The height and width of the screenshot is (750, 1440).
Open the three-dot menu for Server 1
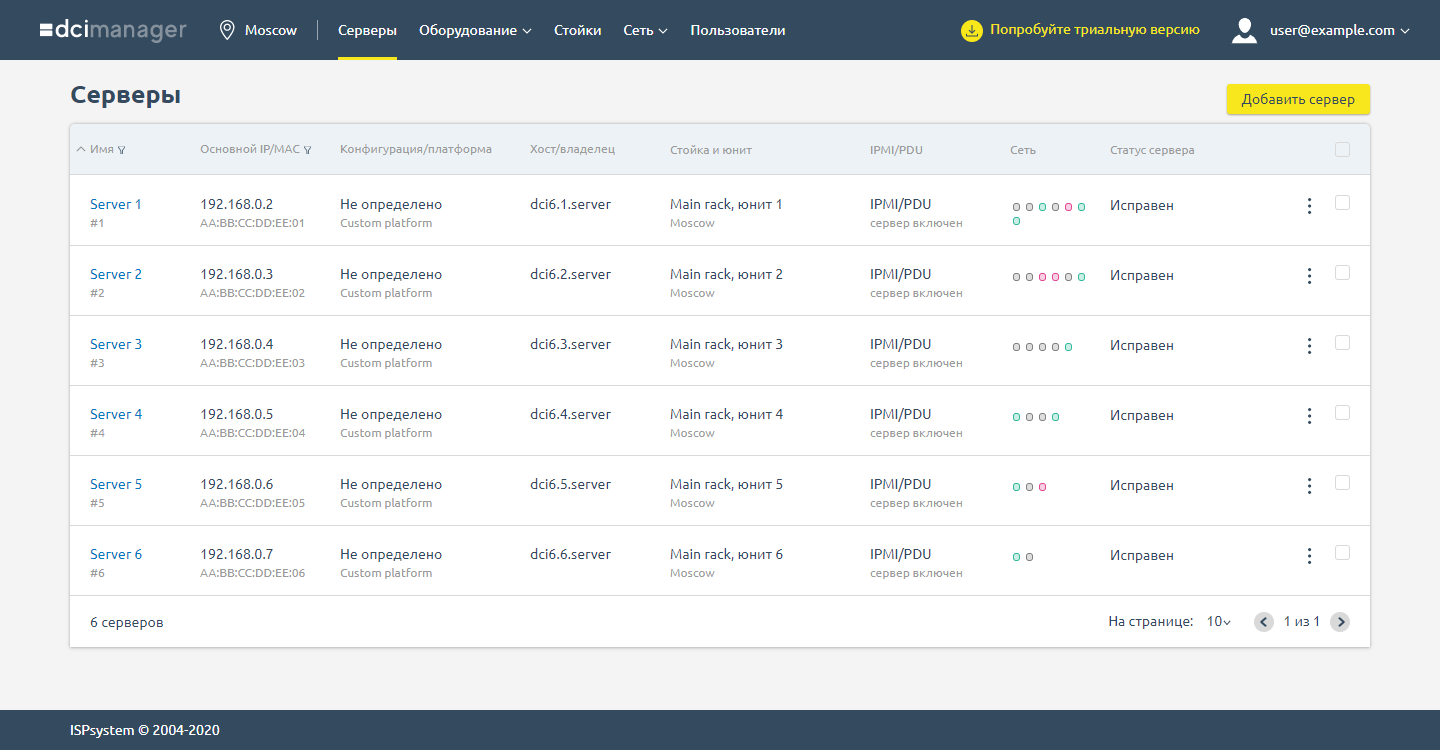click(1309, 206)
